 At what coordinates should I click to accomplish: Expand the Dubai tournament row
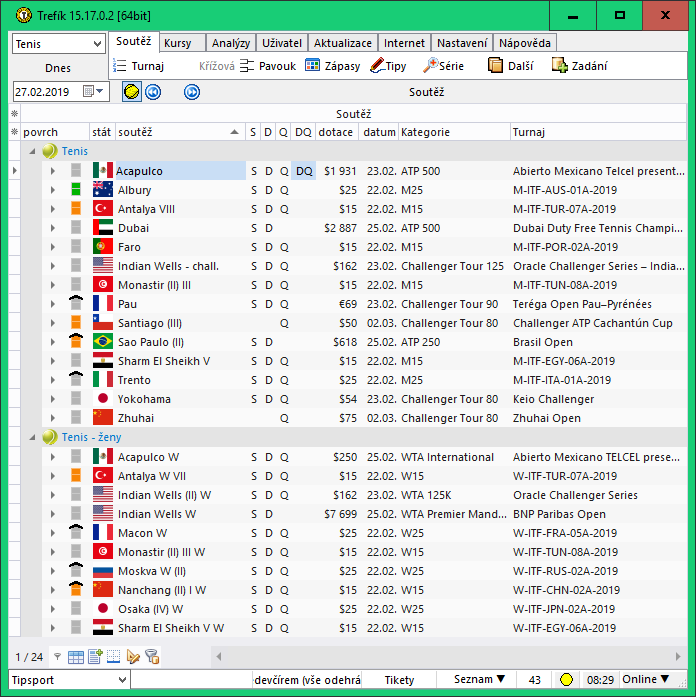[x=52, y=228]
